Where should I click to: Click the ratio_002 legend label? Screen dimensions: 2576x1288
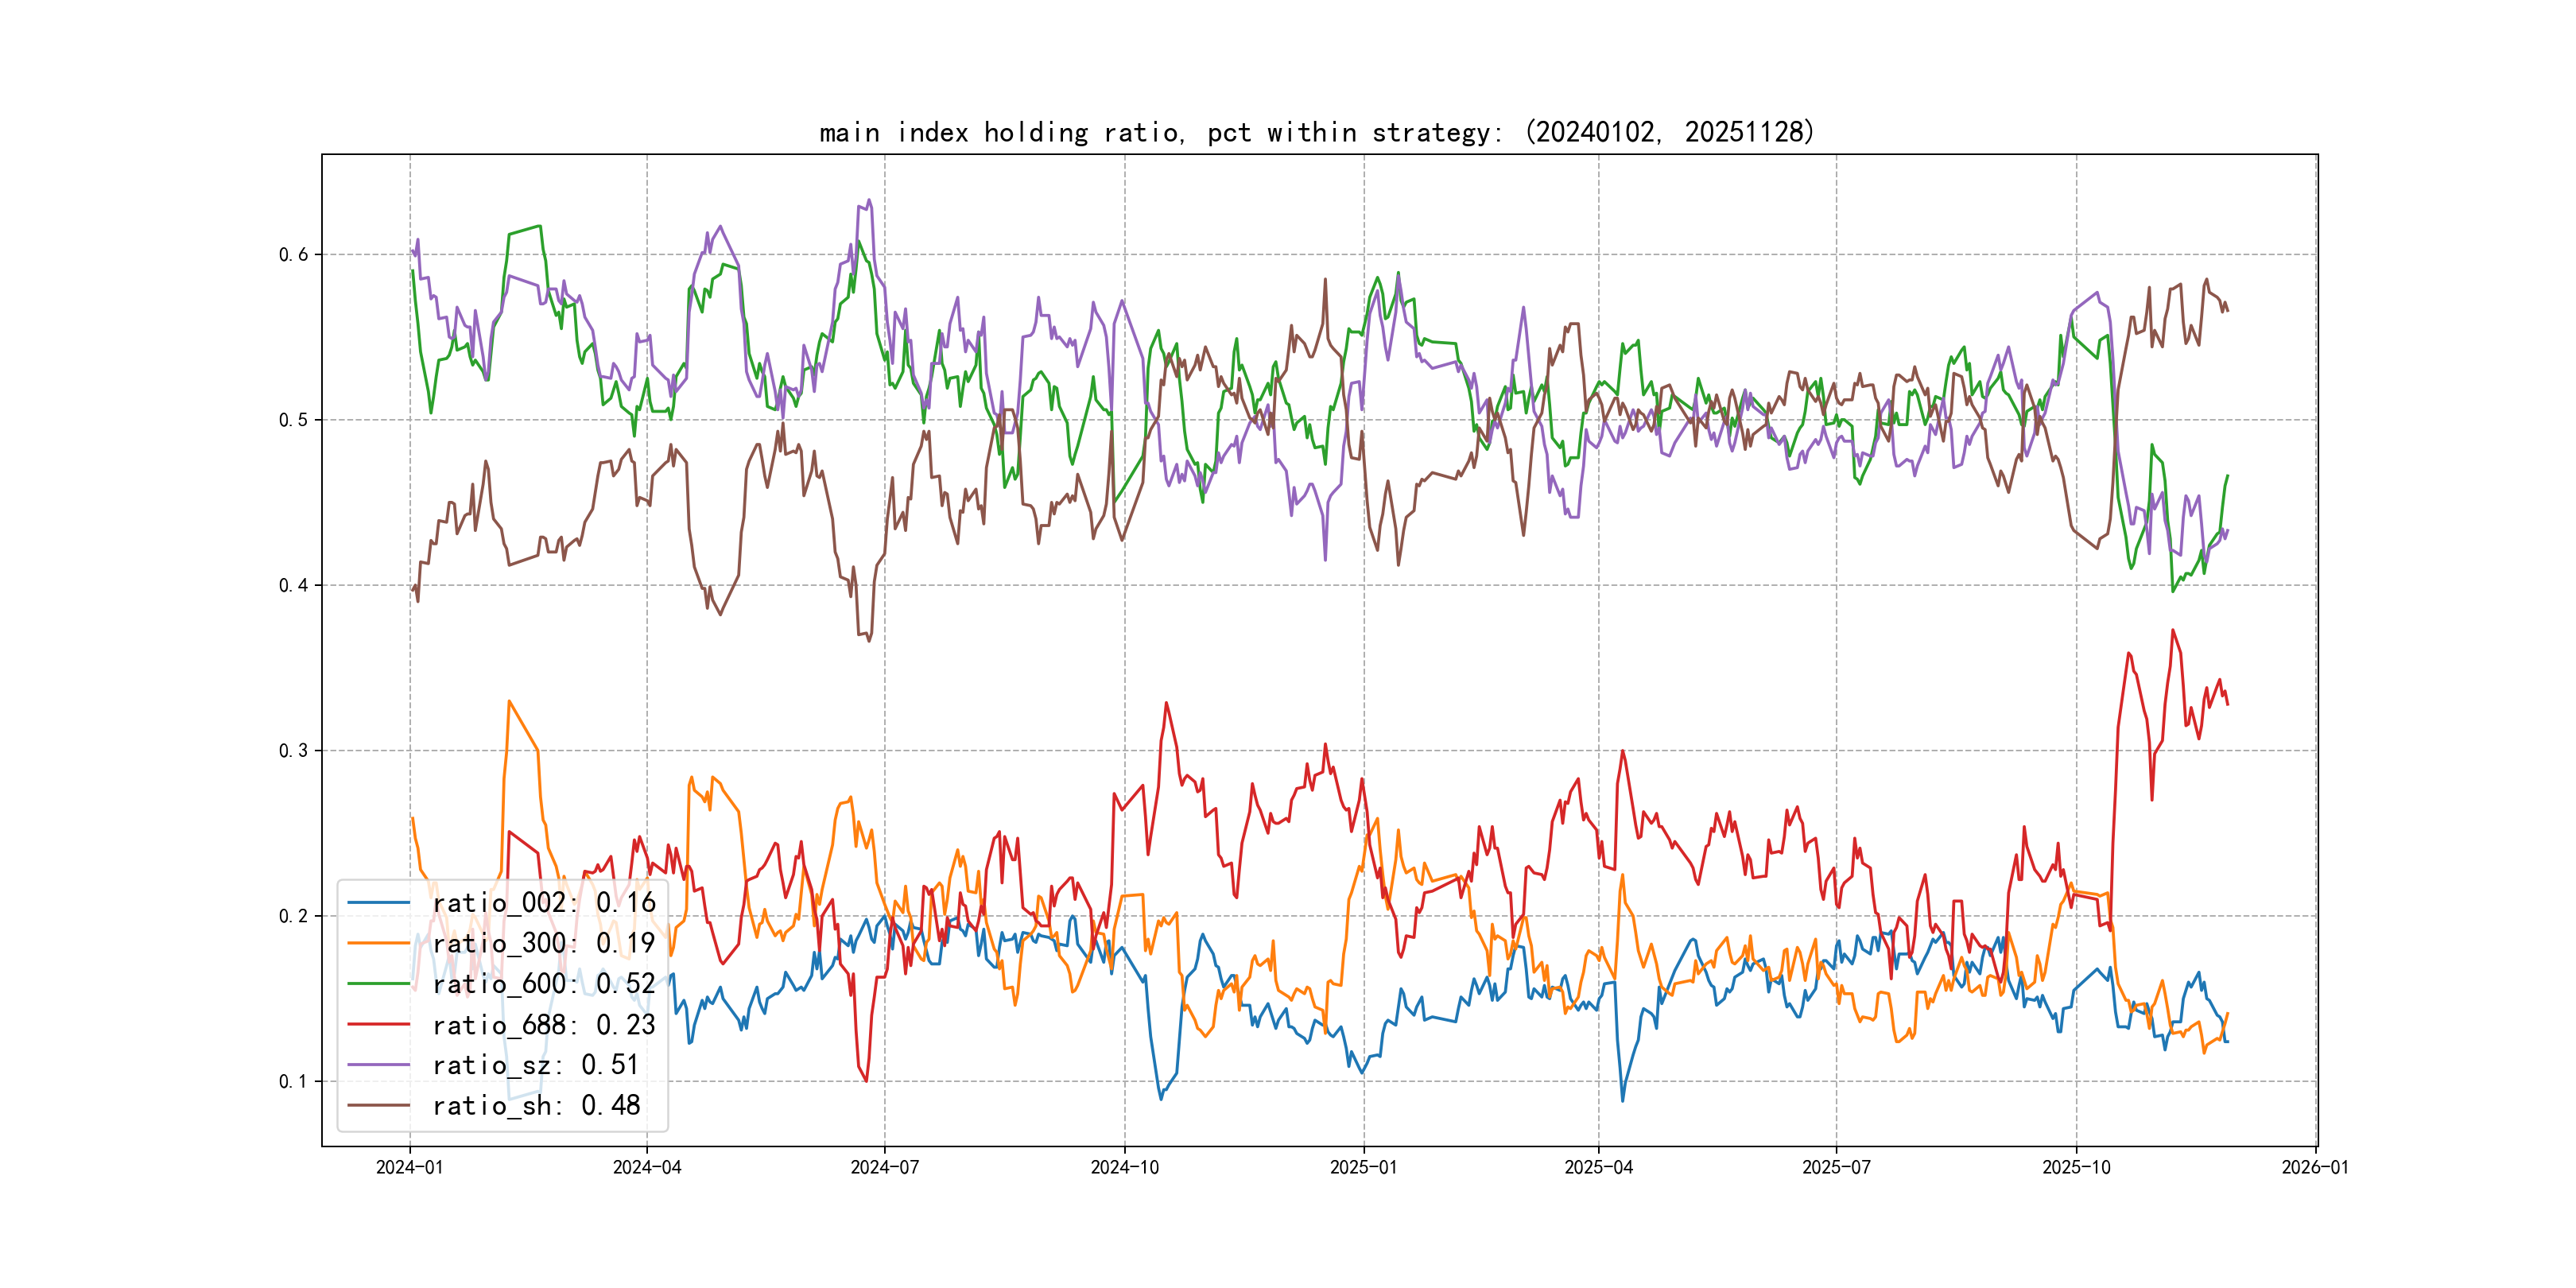point(543,902)
